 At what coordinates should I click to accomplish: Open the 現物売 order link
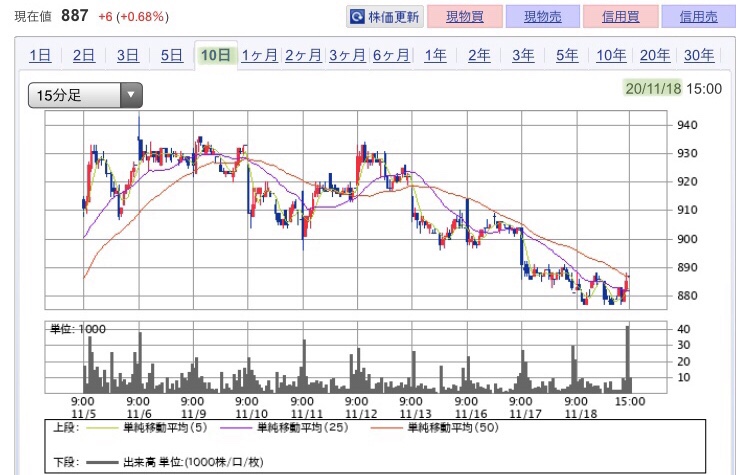tap(543, 17)
